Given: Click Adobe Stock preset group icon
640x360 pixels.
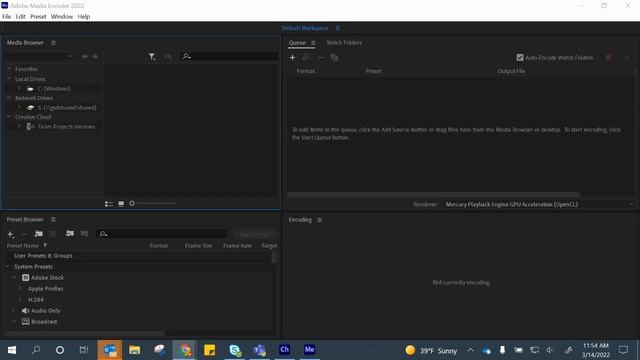Looking at the screenshot, I should [26, 278].
